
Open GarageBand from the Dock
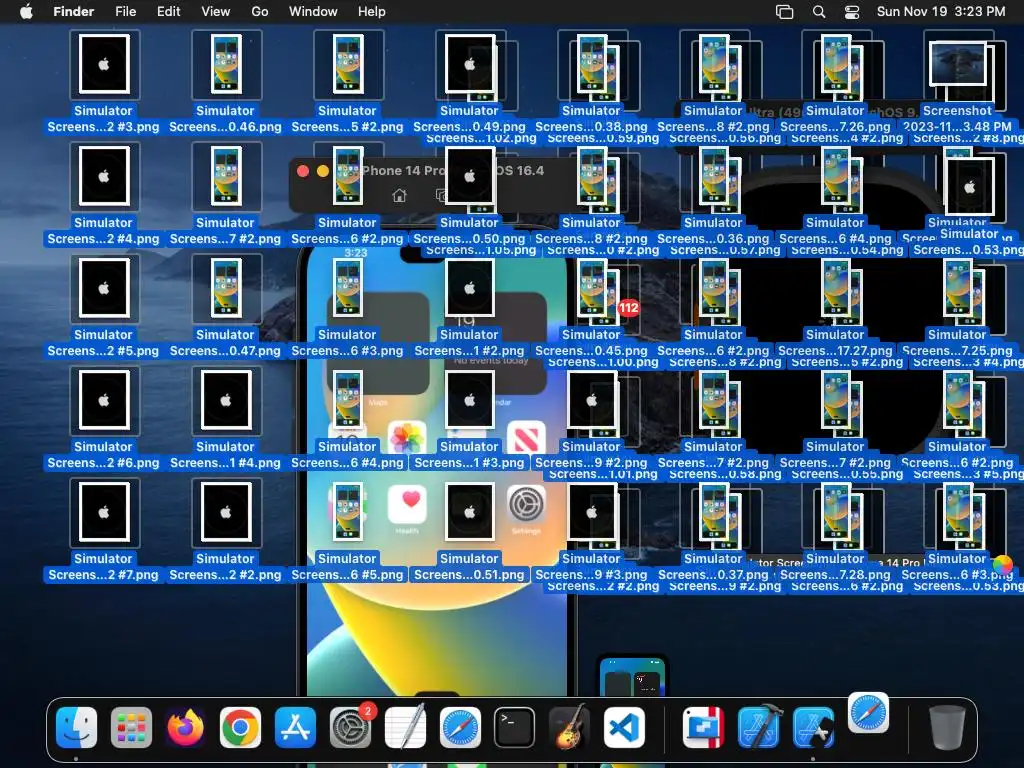coord(569,727)
